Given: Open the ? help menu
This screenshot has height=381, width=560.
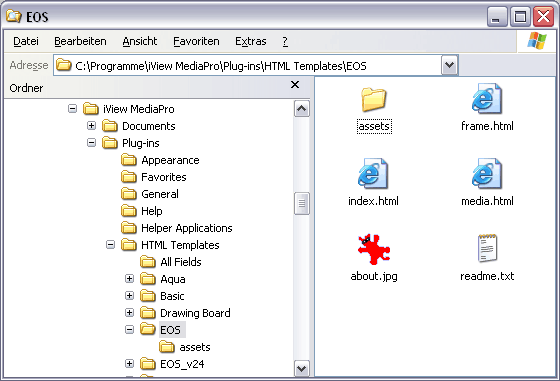Looking at the screenshot, I should pos(285,41).
